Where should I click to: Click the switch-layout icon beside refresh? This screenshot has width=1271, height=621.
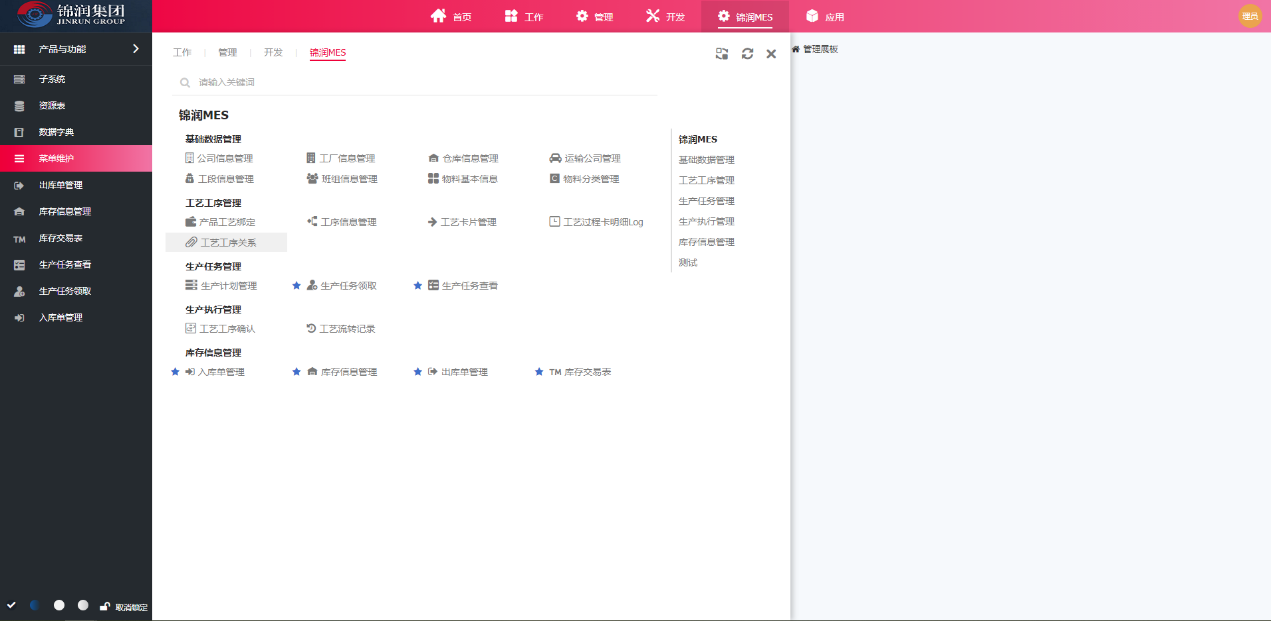(x=722, y=54)
